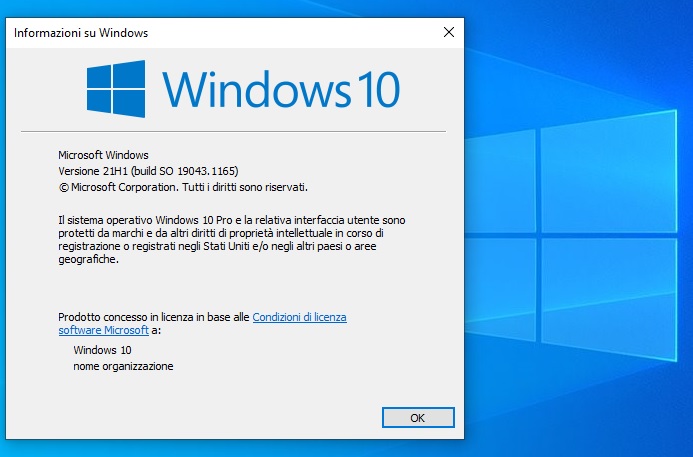Close the Informazioni su Windows dialog
The image size is (693, 457).
[x=449, y=32]
